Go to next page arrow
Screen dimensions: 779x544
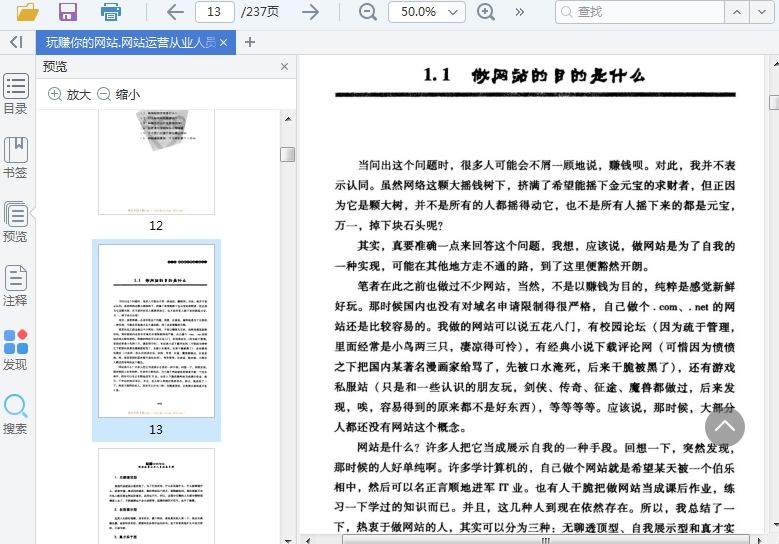(x=311, y=11)
